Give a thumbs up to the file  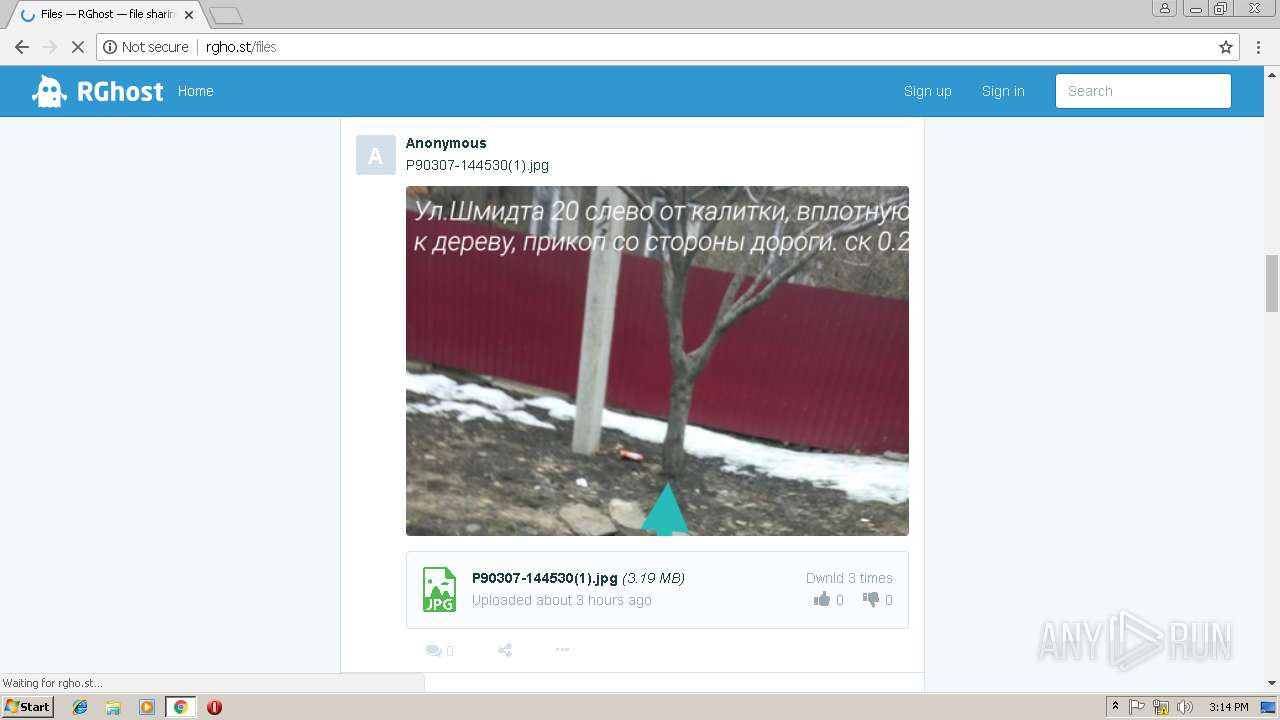[822, 600]
